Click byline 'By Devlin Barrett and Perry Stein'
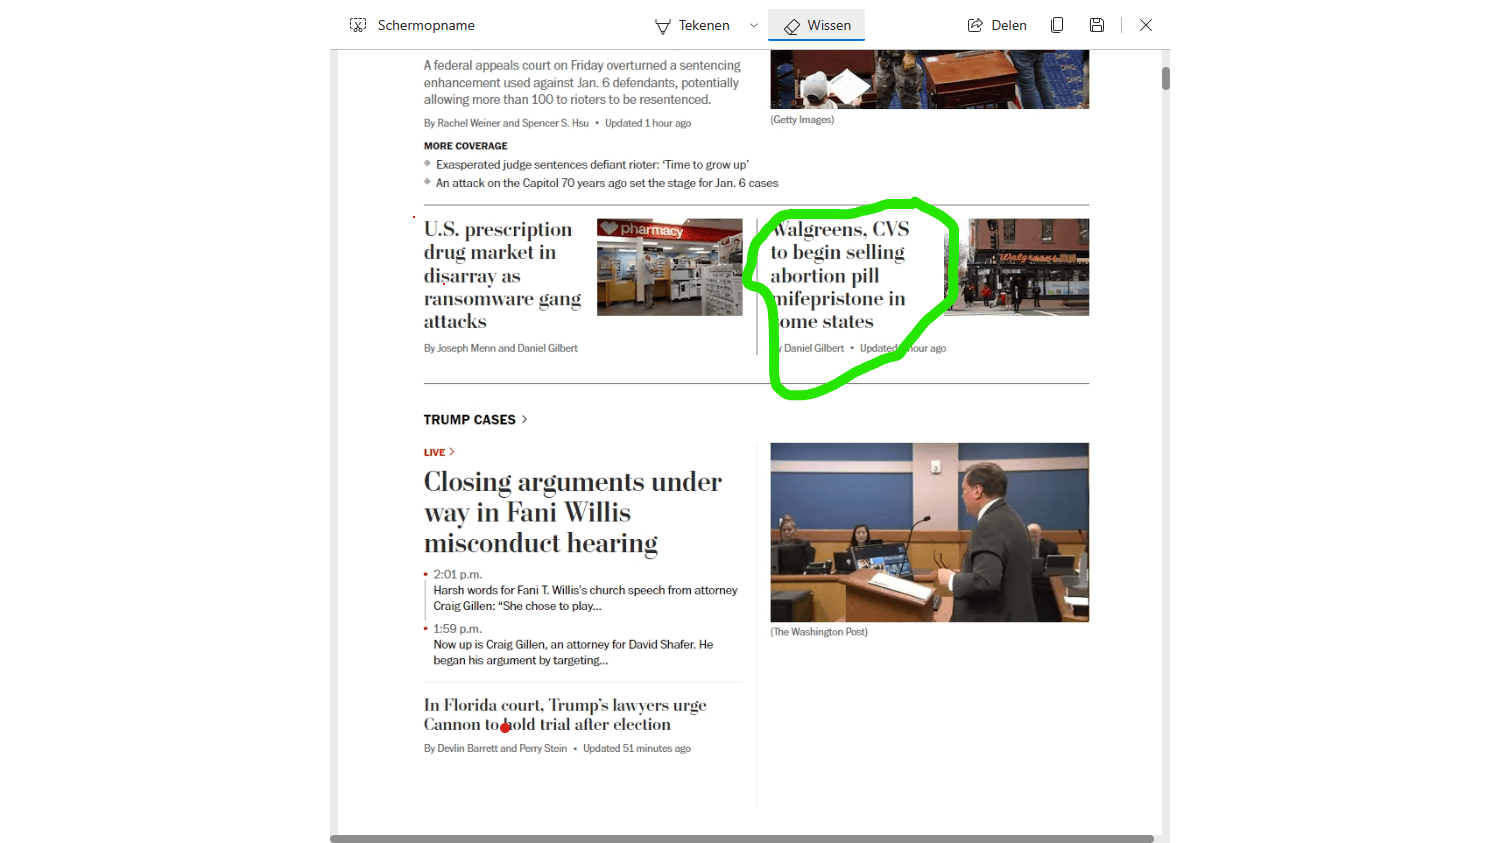 pyautogui.click(x=495, y=748)
